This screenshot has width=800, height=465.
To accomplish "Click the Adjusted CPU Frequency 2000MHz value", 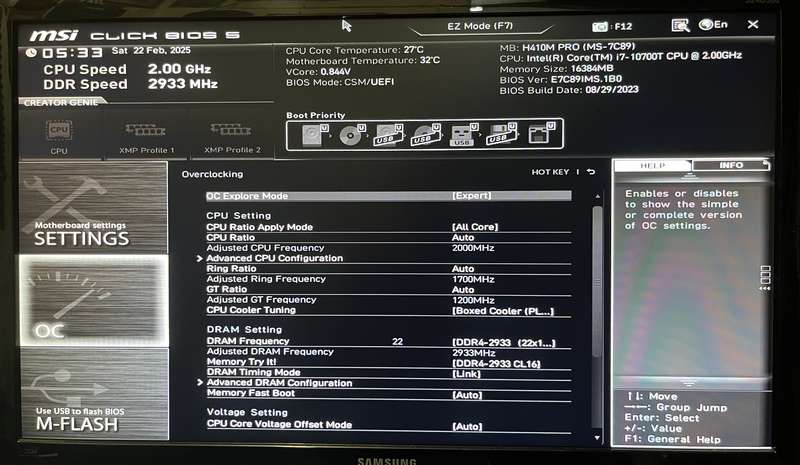I will point(473,248).
